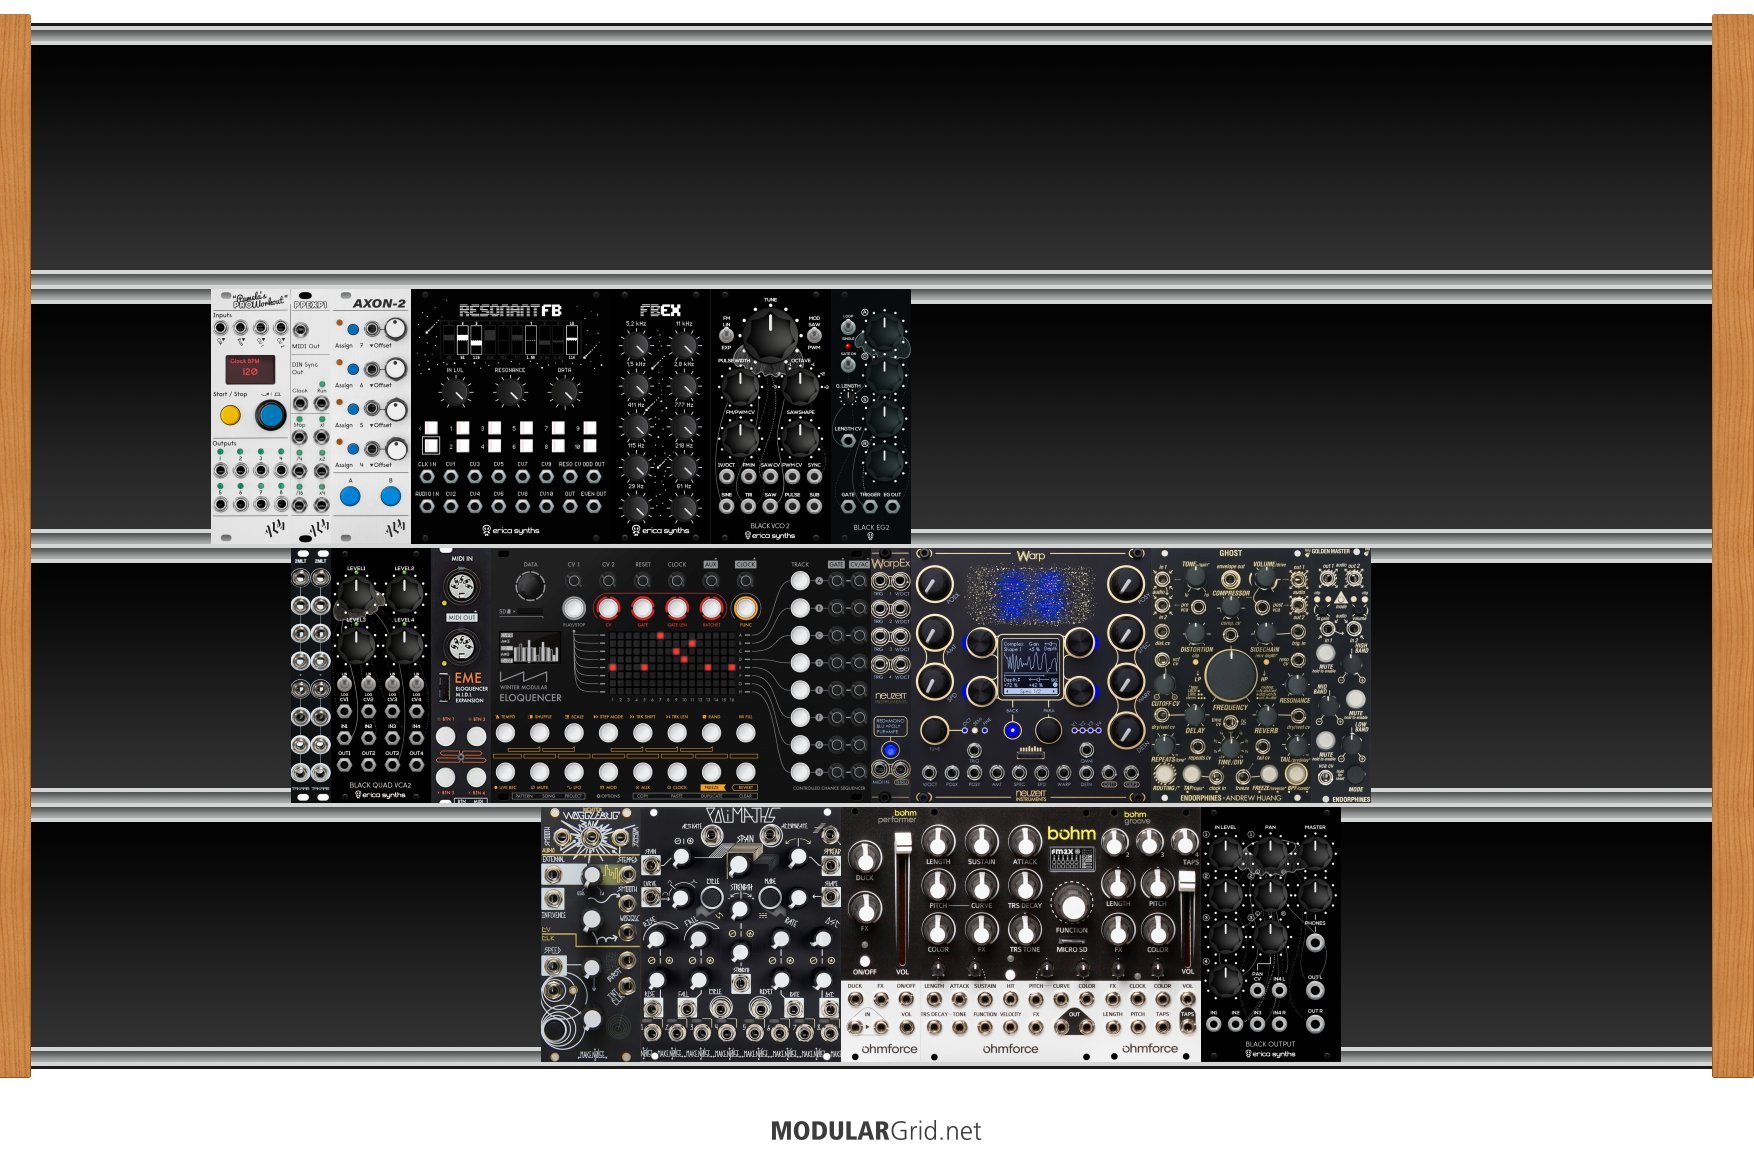Click the SUSTAIN knob on bohm
This screenshot has width=1754, height=1152.
pyautogui.click(x=981, y=842)
